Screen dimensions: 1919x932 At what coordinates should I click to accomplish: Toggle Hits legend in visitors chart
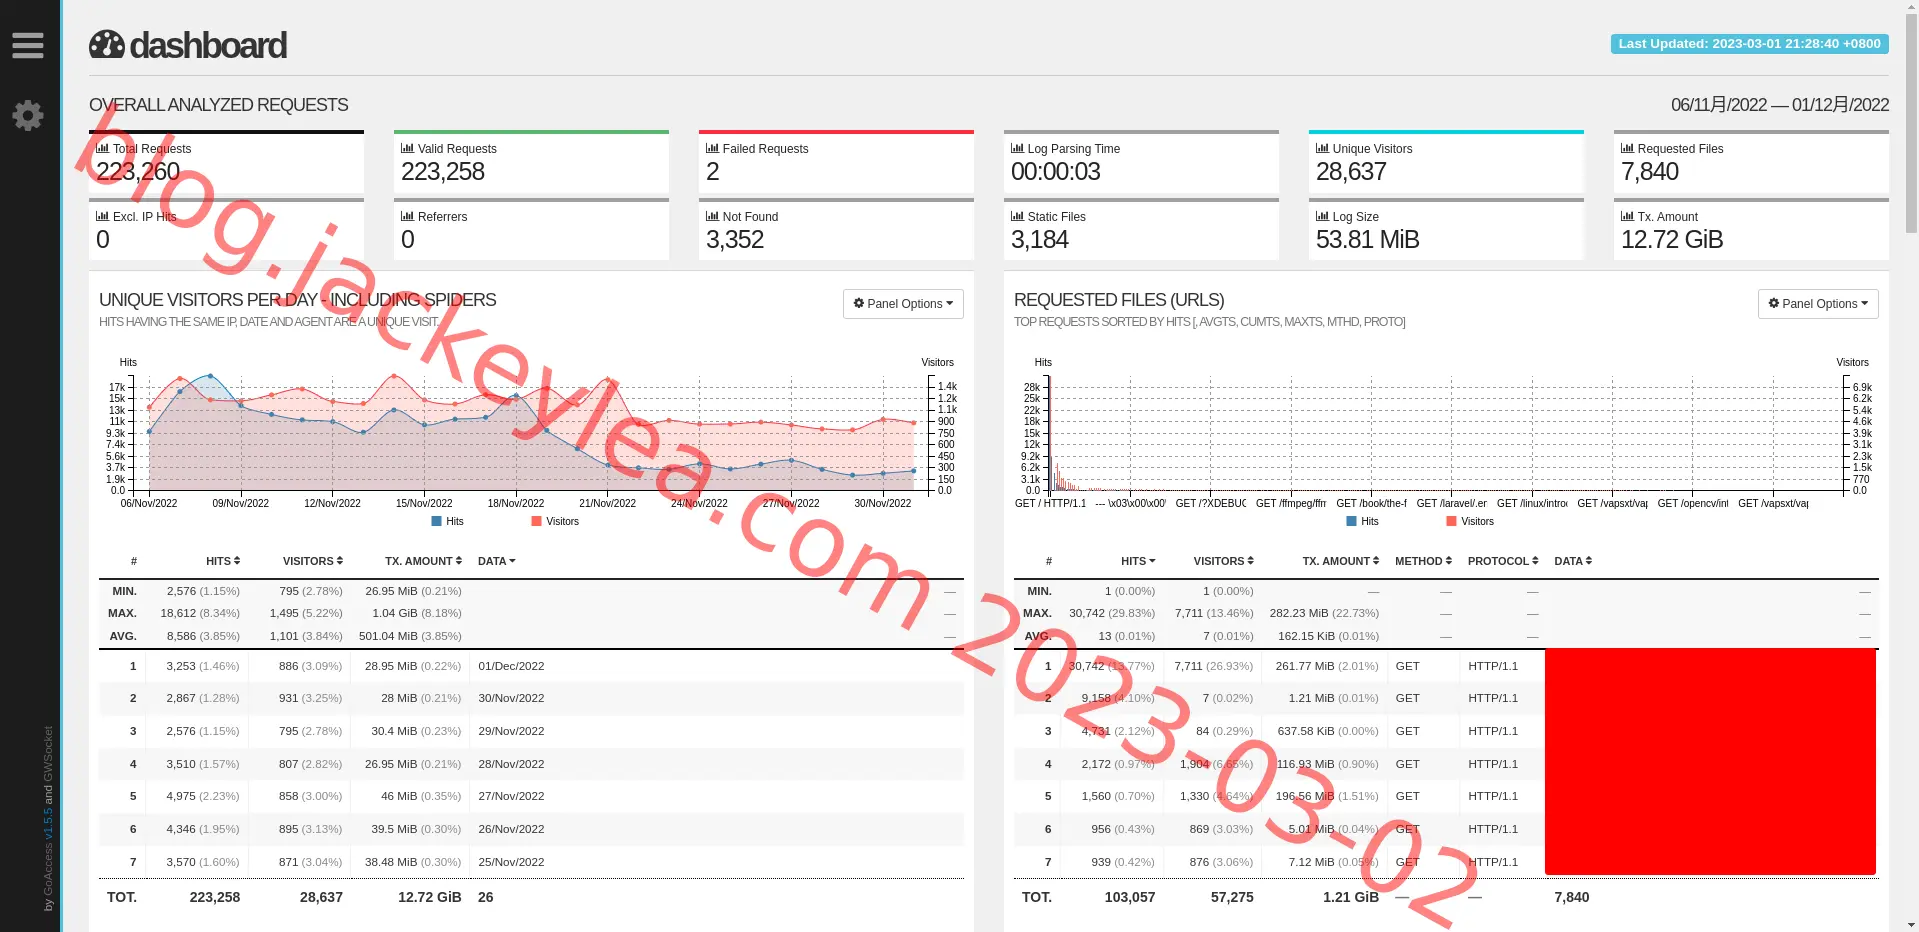(x=447, y=521)
